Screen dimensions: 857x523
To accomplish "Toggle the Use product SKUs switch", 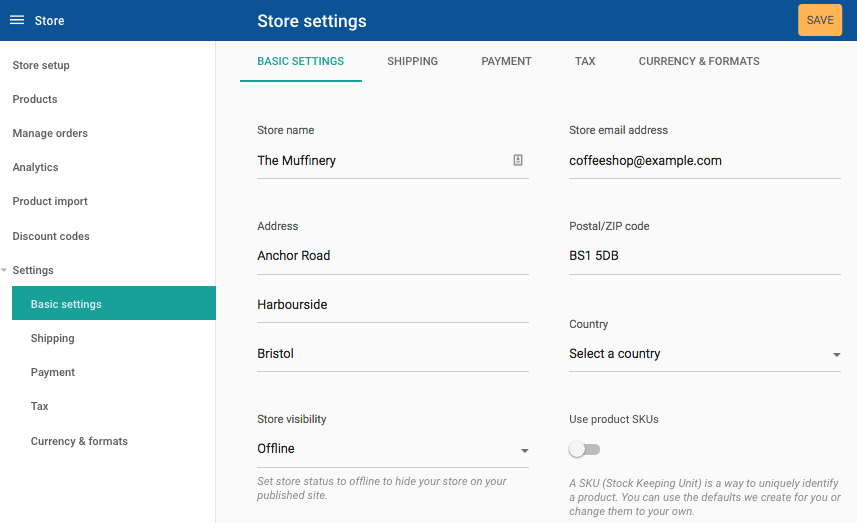I will point(584,449).
